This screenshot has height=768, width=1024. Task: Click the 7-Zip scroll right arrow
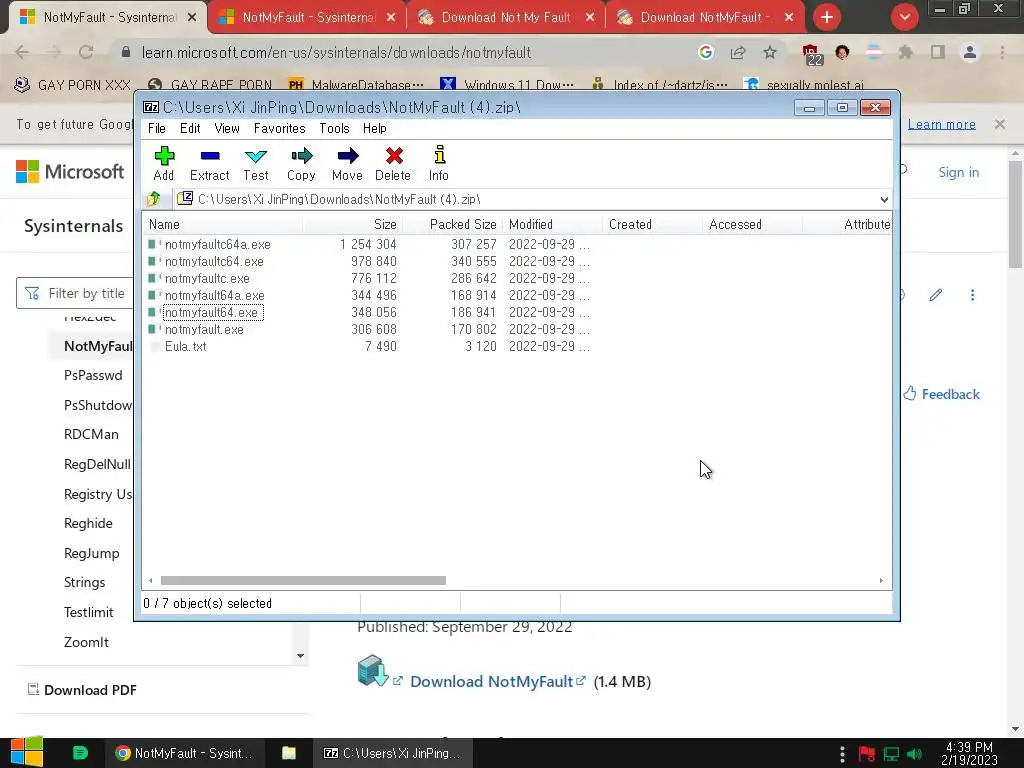[x=881, y=580]
